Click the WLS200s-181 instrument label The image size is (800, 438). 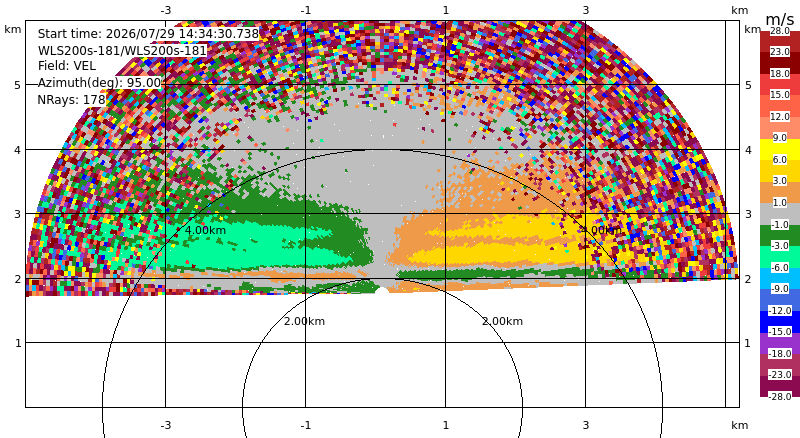coord(122,51)
